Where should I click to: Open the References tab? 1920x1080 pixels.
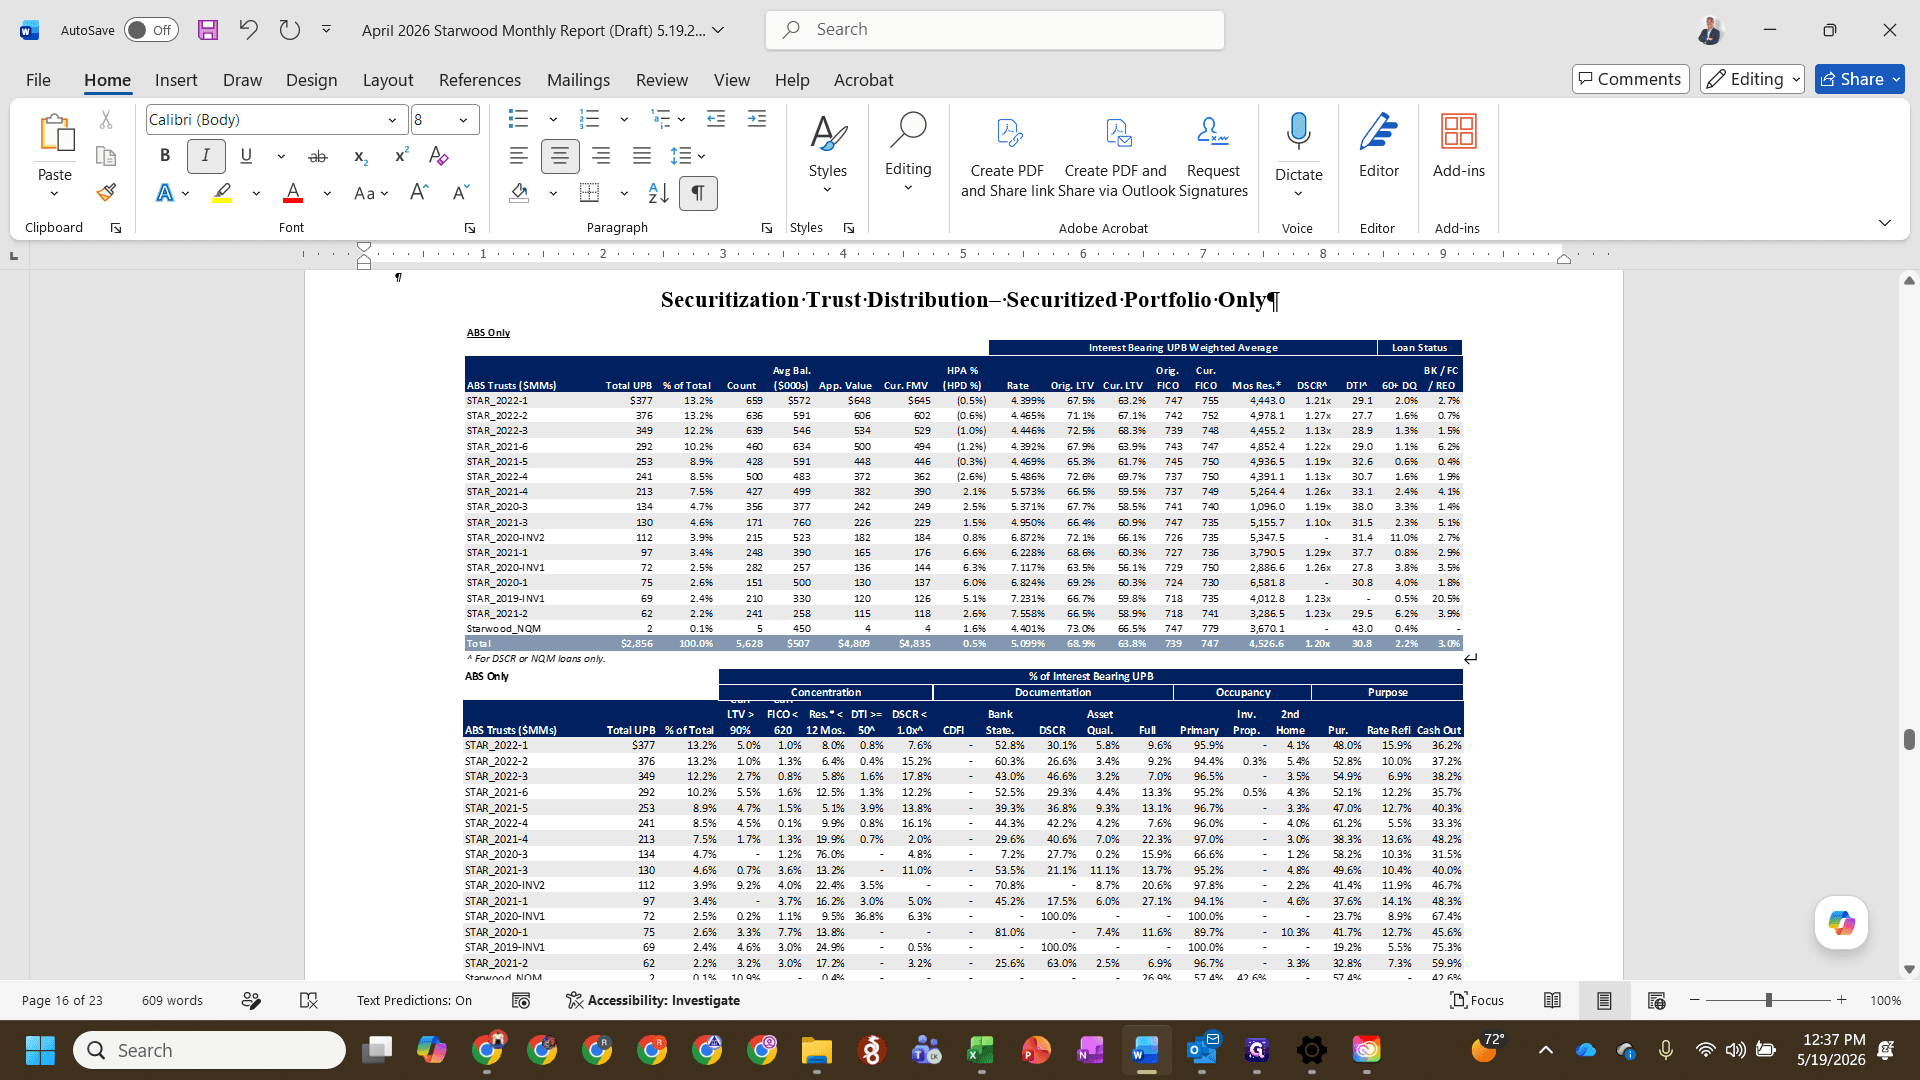(480, 80)
